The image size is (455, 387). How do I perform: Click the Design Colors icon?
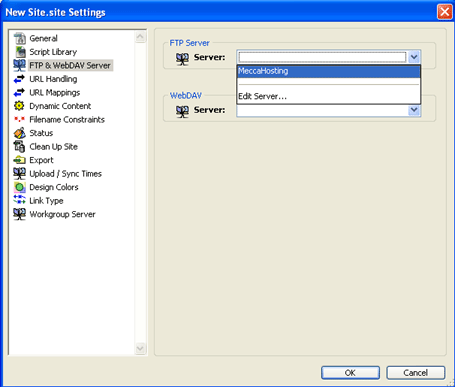pyautogui.click(x=19, y=187)
